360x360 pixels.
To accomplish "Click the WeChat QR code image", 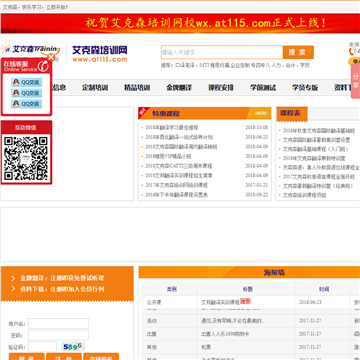I will [26, 158].
